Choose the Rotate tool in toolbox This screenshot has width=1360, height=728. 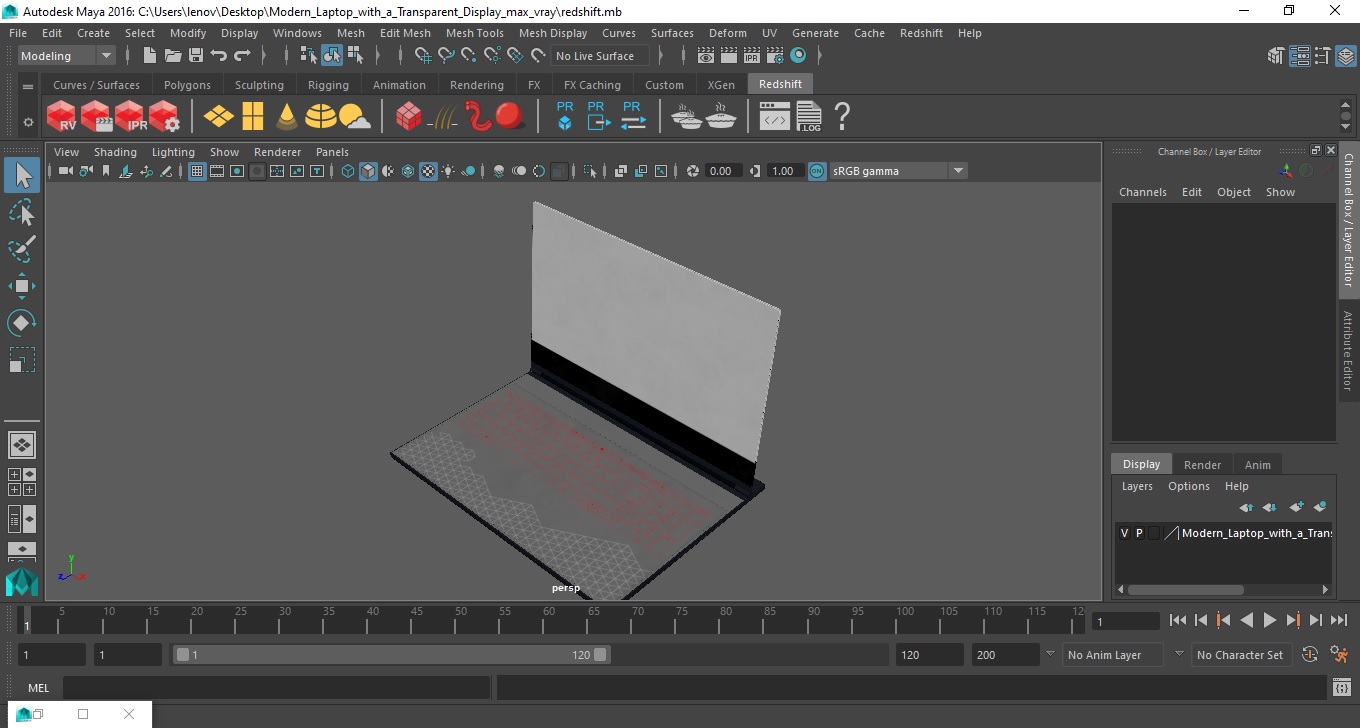(x=22, y=323)
